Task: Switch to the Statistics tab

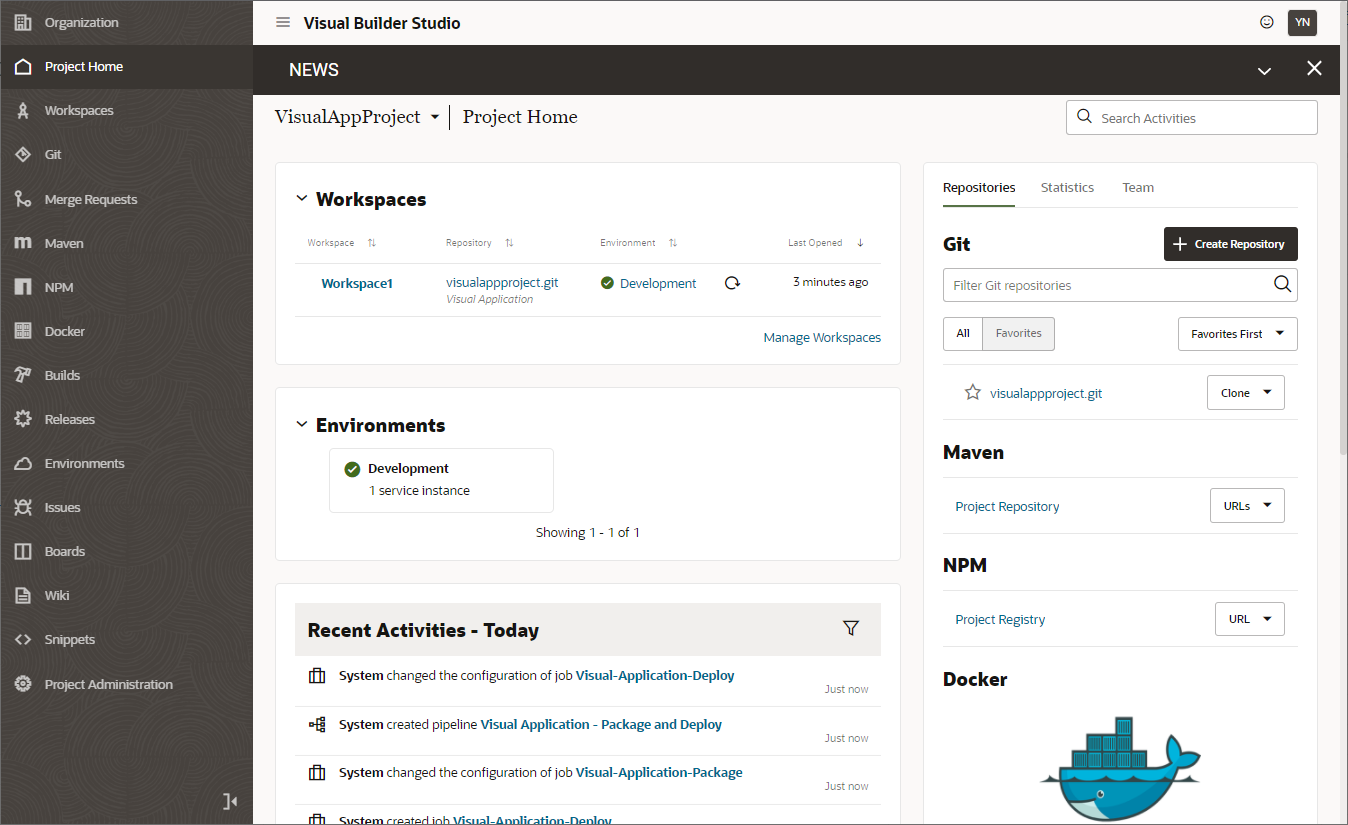Action: point(1067,188)
